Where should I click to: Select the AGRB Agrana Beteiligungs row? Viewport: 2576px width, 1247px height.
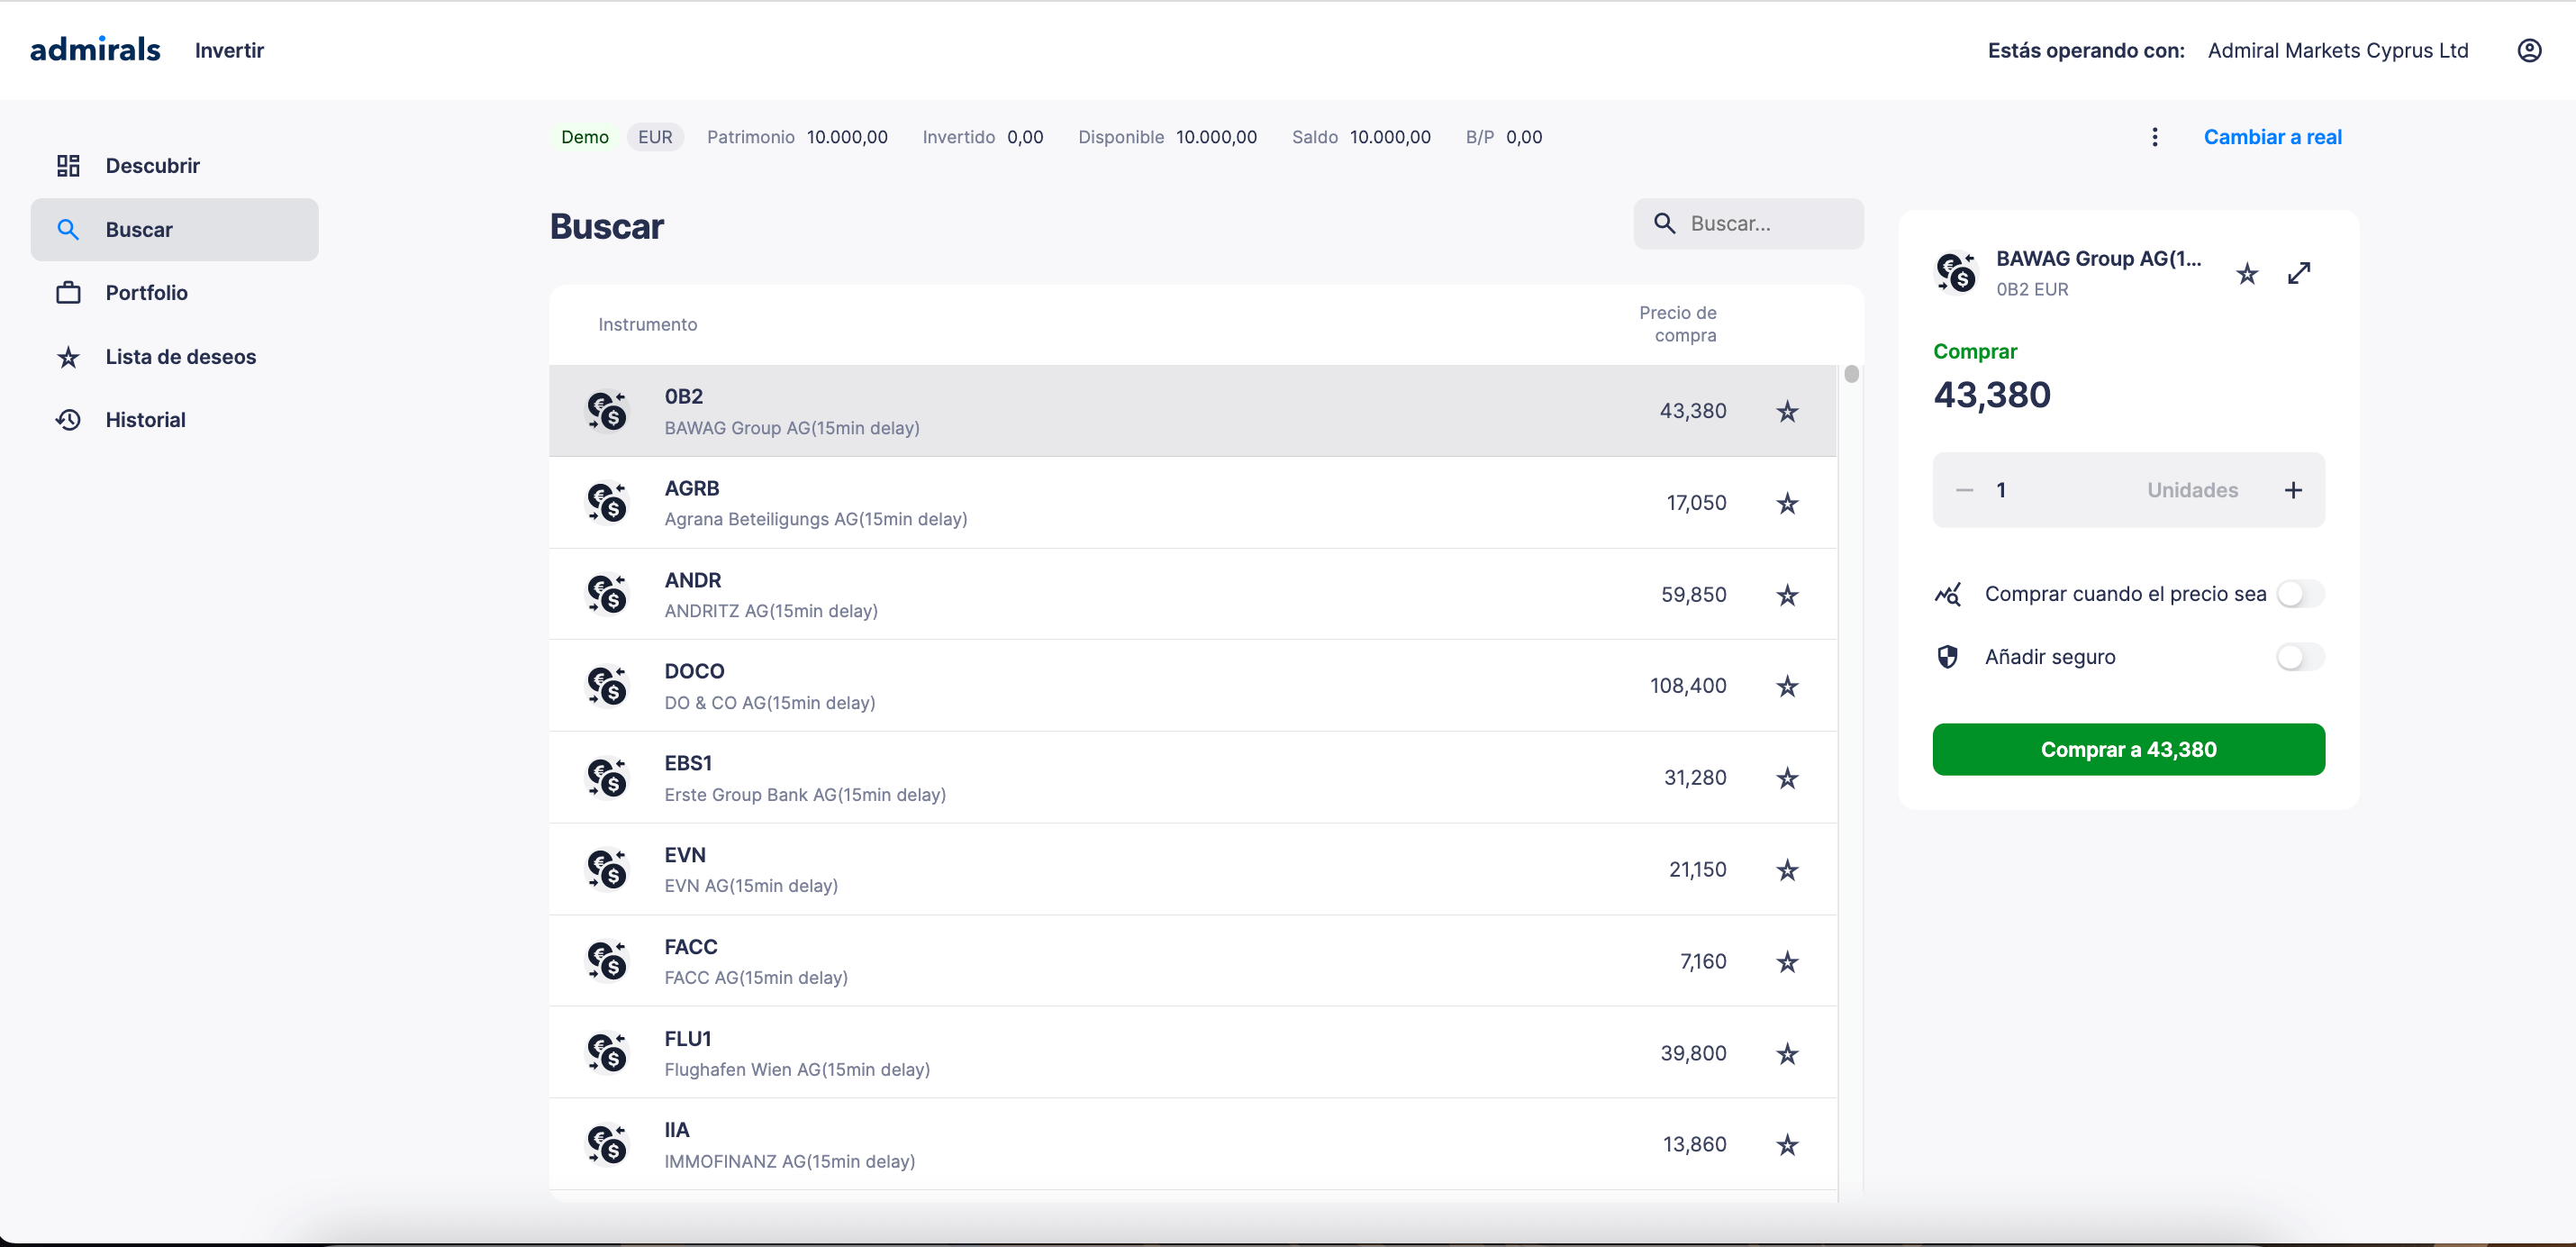click(x=1192, y=503)
